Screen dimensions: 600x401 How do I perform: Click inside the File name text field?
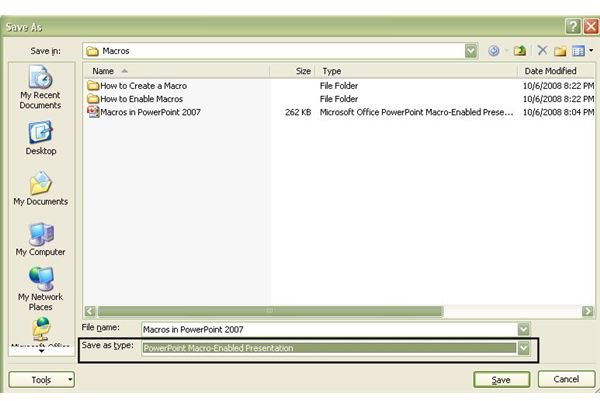(329, 329)
